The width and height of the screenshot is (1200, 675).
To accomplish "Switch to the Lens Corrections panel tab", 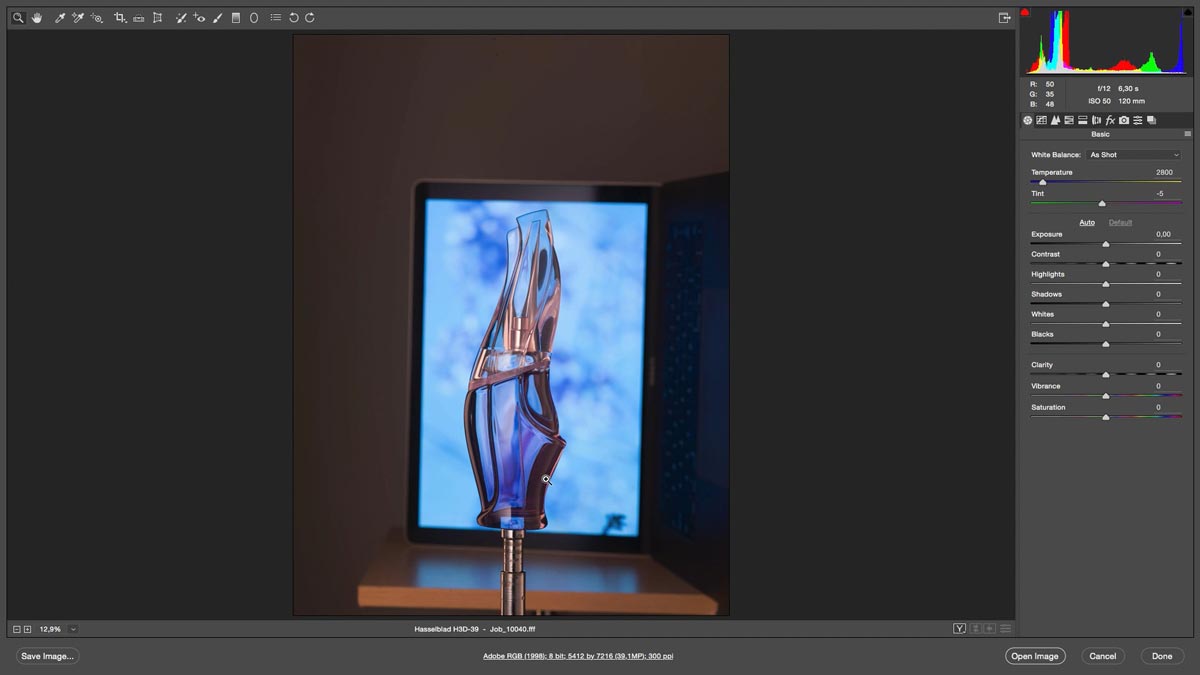I will [x=1096, y=120].
